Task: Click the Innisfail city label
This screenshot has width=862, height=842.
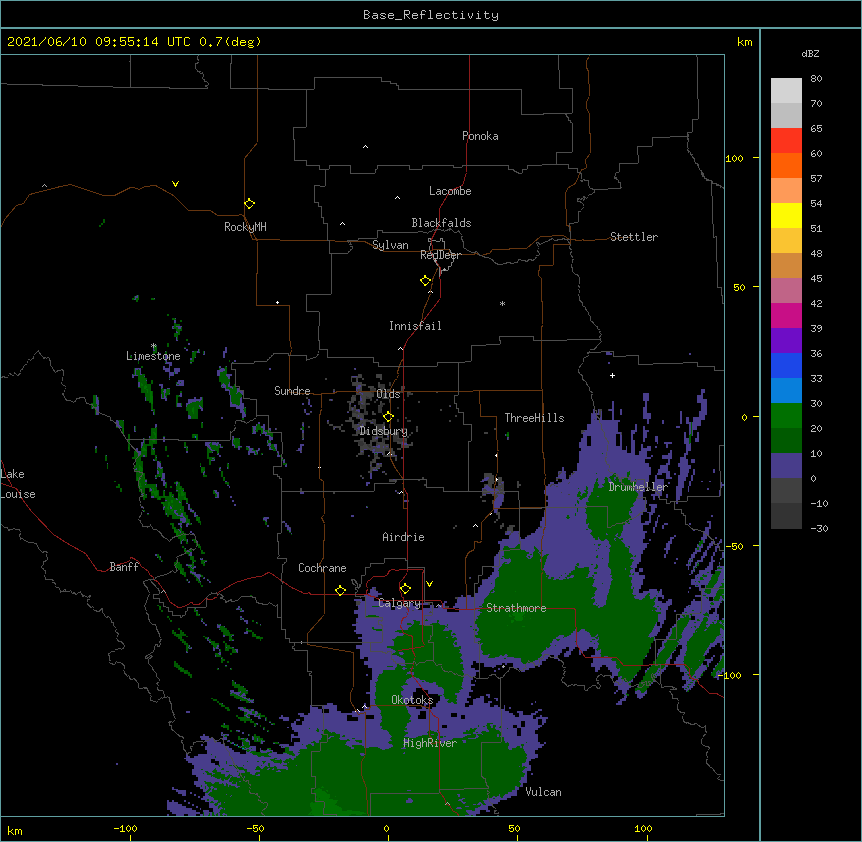Action: [415, 326]
